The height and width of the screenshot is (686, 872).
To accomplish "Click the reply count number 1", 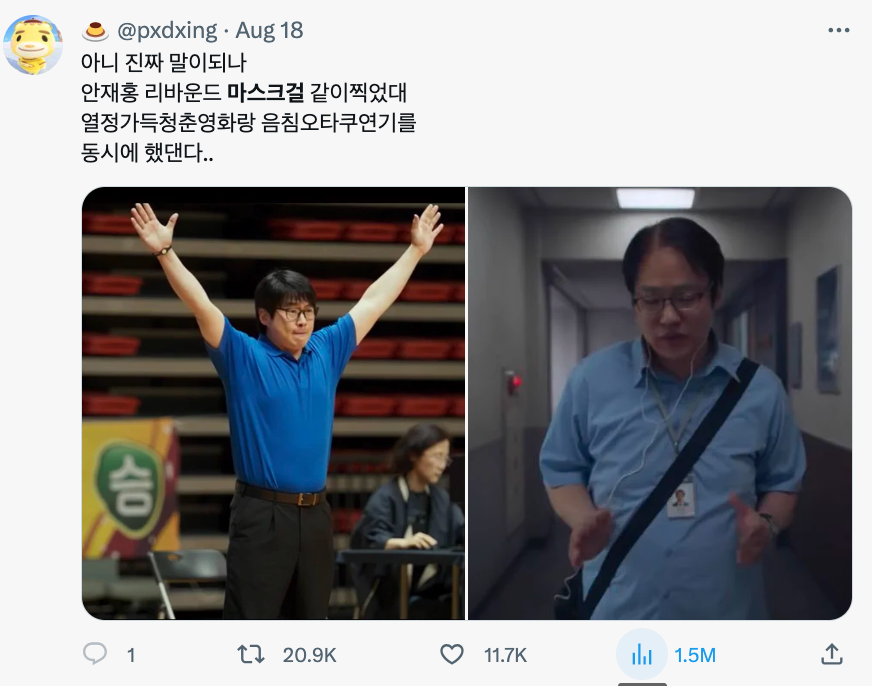I will [x=131, y=655].
